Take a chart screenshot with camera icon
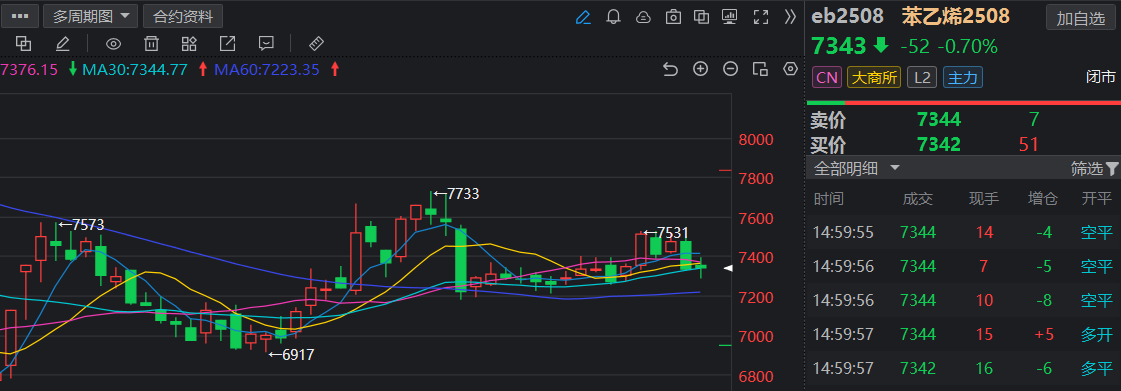Screen dimensions: 1121x391 (673, 16)
